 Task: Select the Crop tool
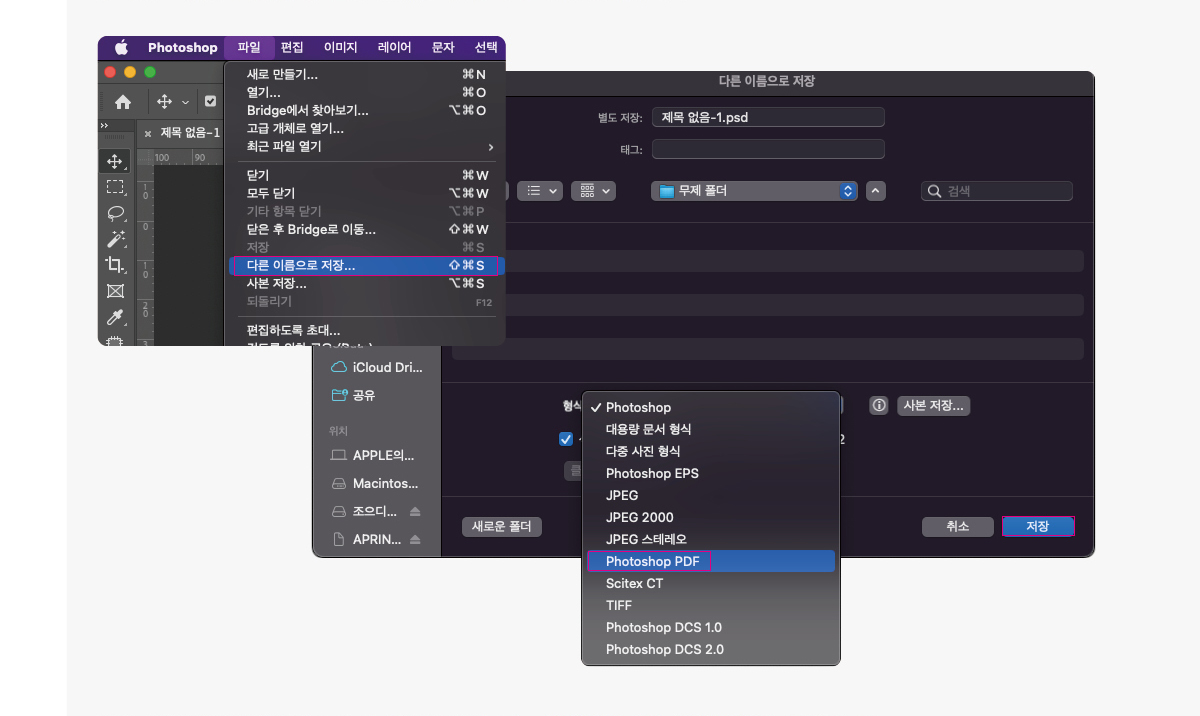(x=115, y=264)
